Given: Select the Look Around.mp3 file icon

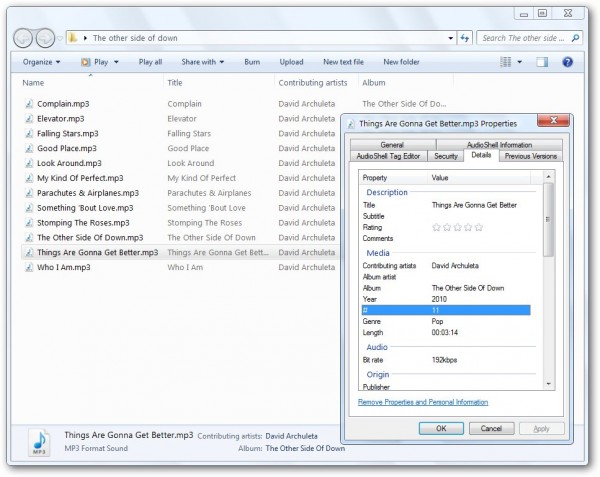Looking at the screenshot, I should [x=29, y=163].
